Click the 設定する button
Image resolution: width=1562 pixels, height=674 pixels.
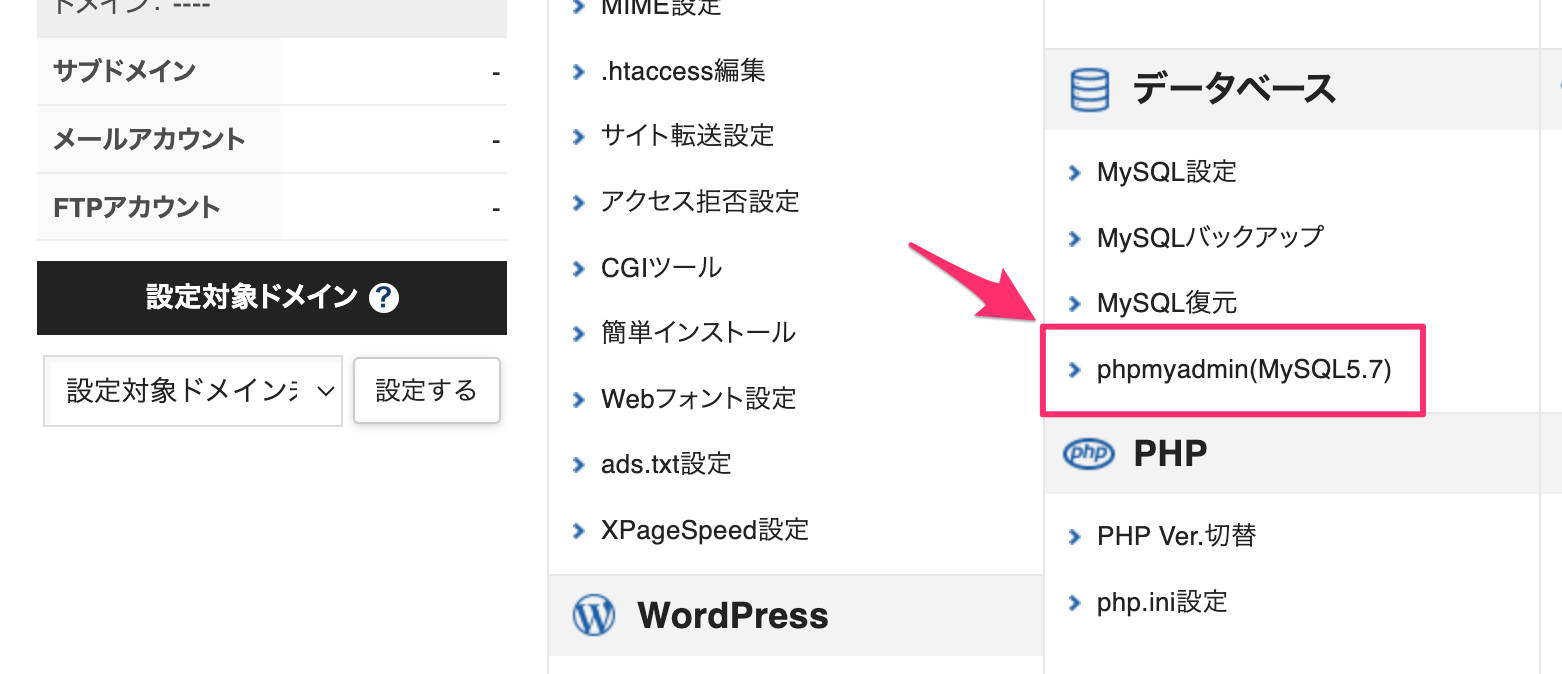point(427,391)
